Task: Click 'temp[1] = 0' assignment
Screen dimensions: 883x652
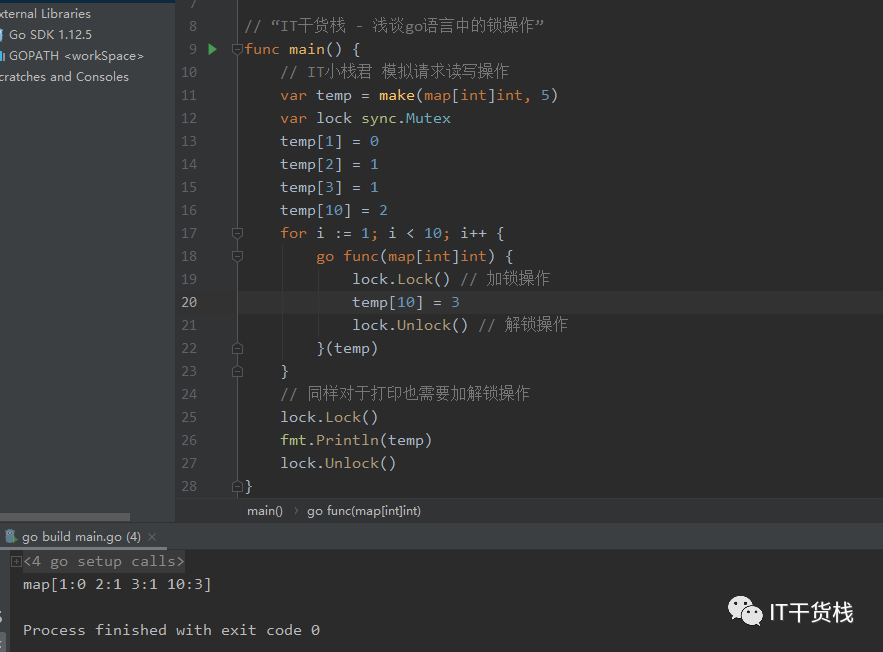Action: coord(329,141)
